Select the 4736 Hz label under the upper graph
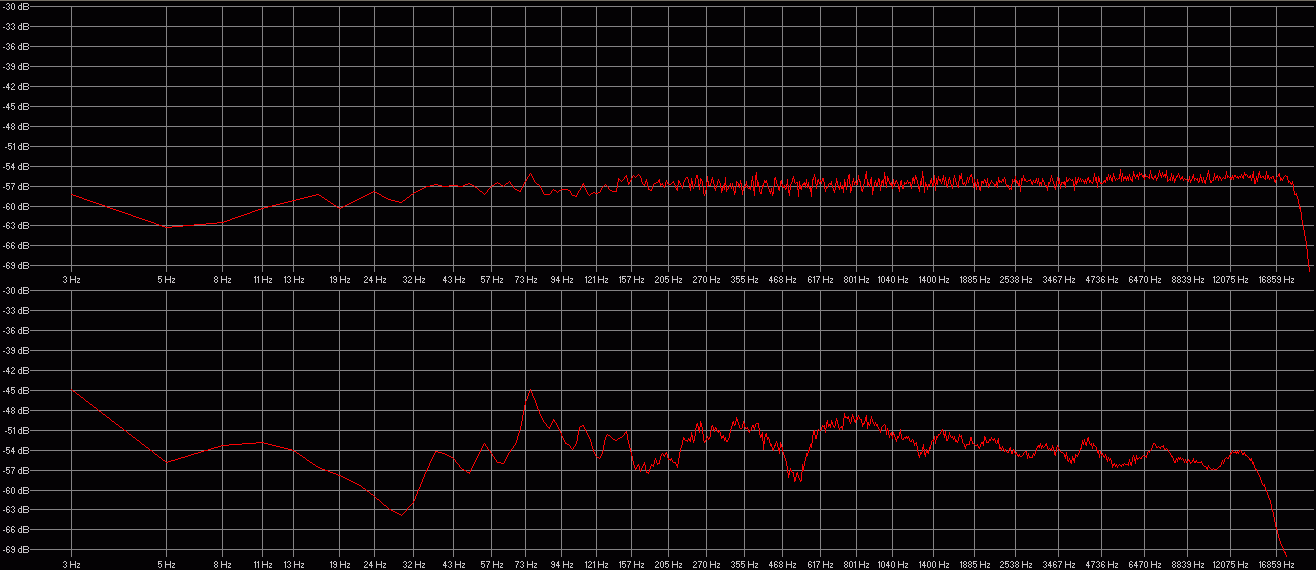1316x570 pixels. [x=1102, y=280]
